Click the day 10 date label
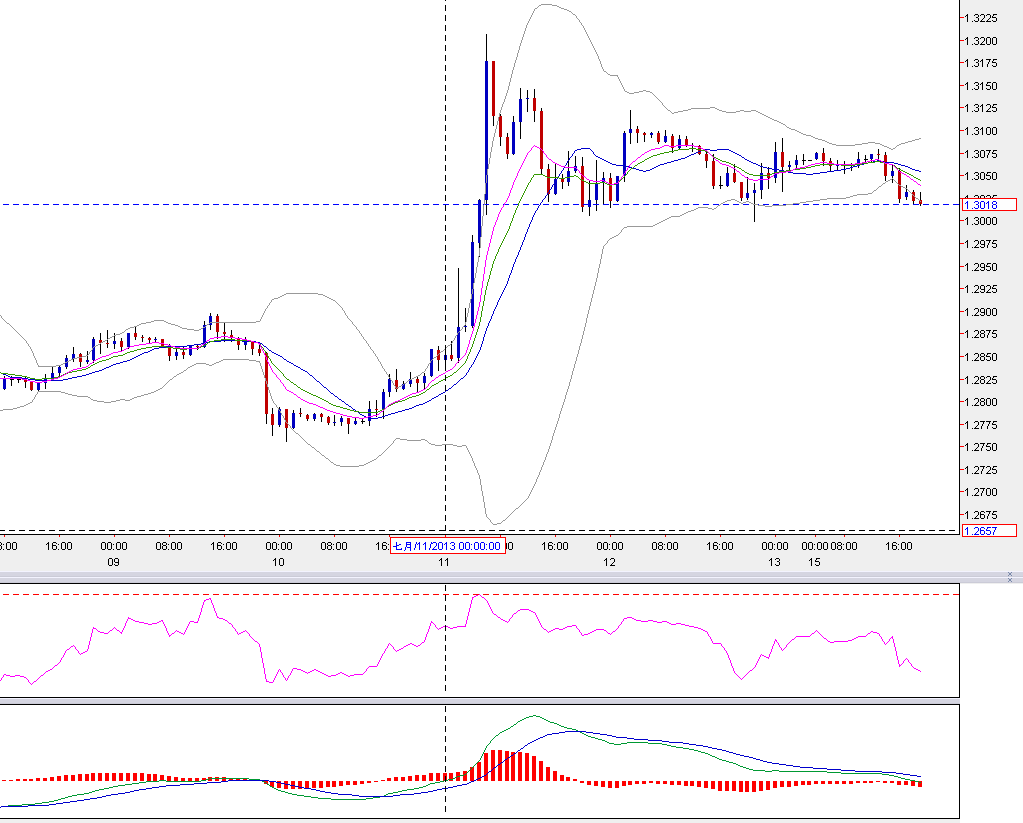This screenshot has width=1023, height=823. (279, 562)
